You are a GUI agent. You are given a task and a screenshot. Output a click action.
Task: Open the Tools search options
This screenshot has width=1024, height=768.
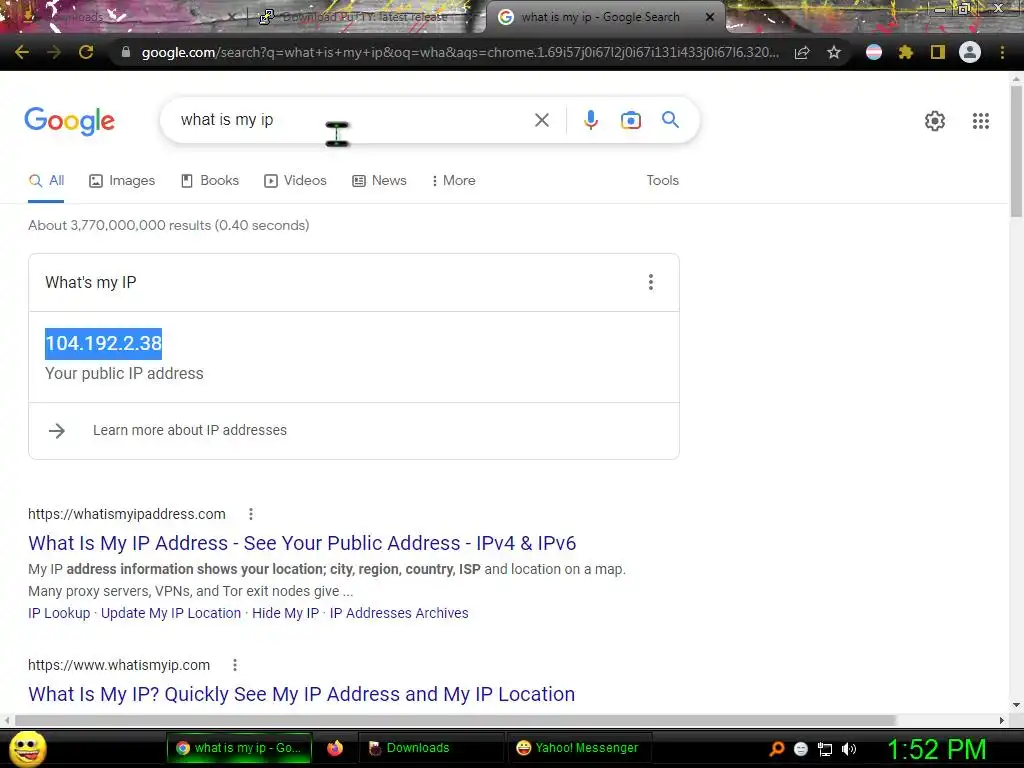click(x=662, y=180)
